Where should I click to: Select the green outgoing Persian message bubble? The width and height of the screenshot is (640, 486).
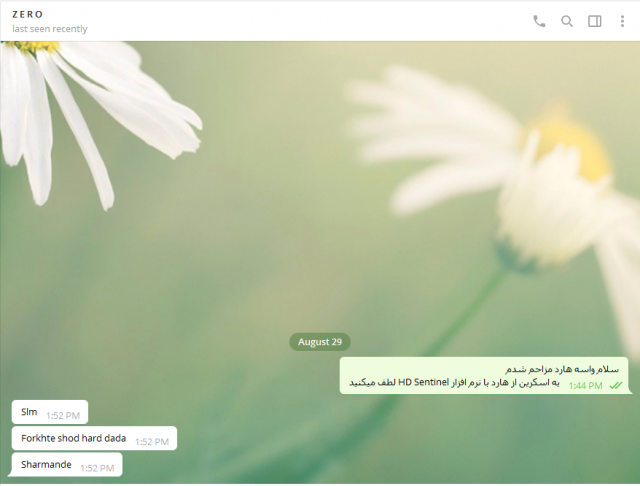tap(484, 376)
